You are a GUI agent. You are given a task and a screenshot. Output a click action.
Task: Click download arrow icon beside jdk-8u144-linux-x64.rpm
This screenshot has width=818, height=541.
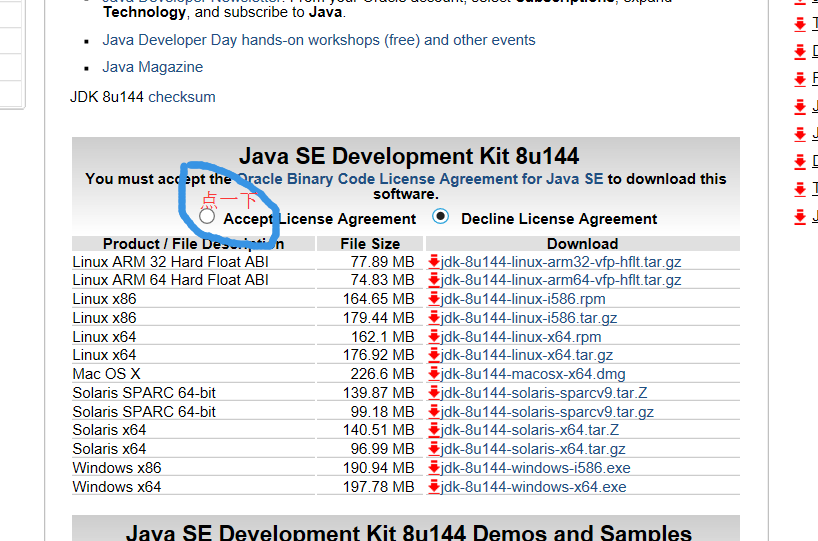pos(434,336)
